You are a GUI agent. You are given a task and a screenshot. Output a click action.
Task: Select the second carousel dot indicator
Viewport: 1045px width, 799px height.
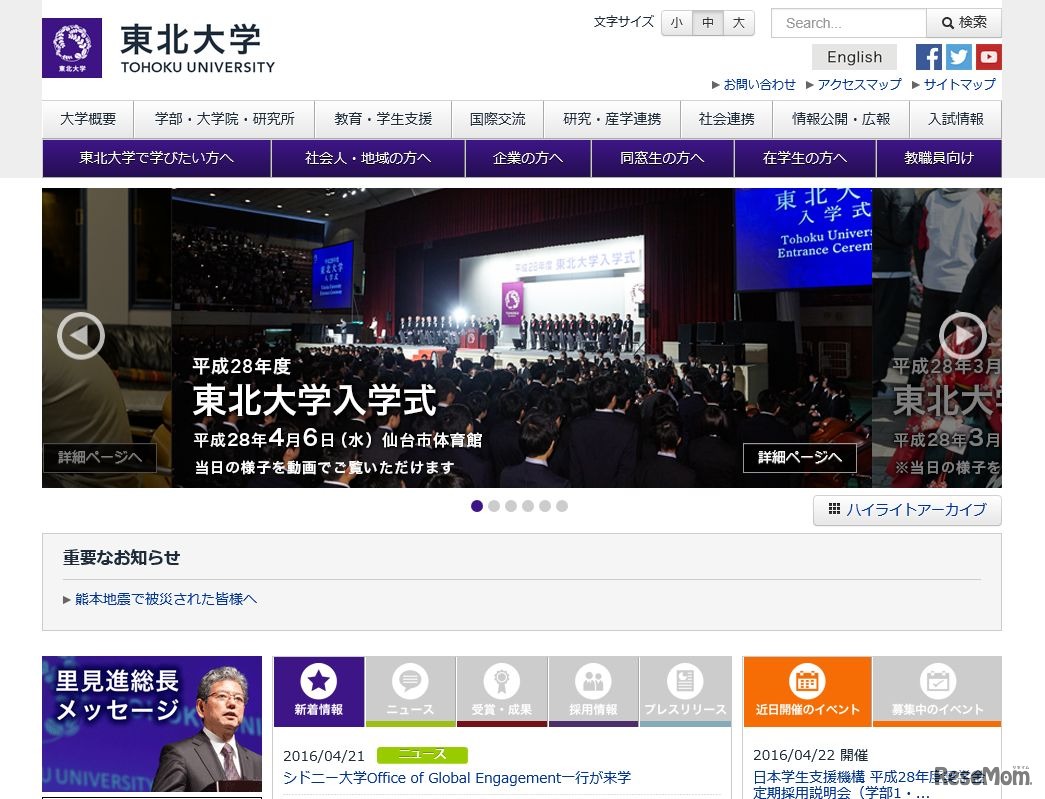494,506
